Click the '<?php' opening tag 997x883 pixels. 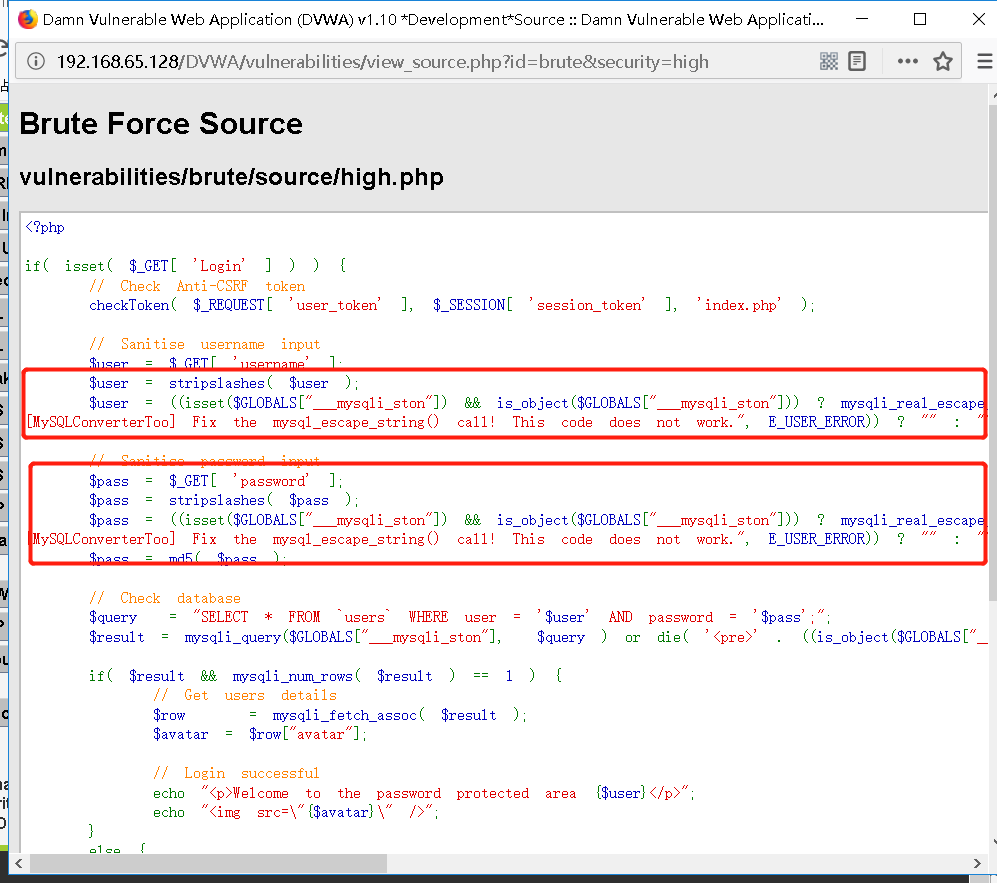45,227
